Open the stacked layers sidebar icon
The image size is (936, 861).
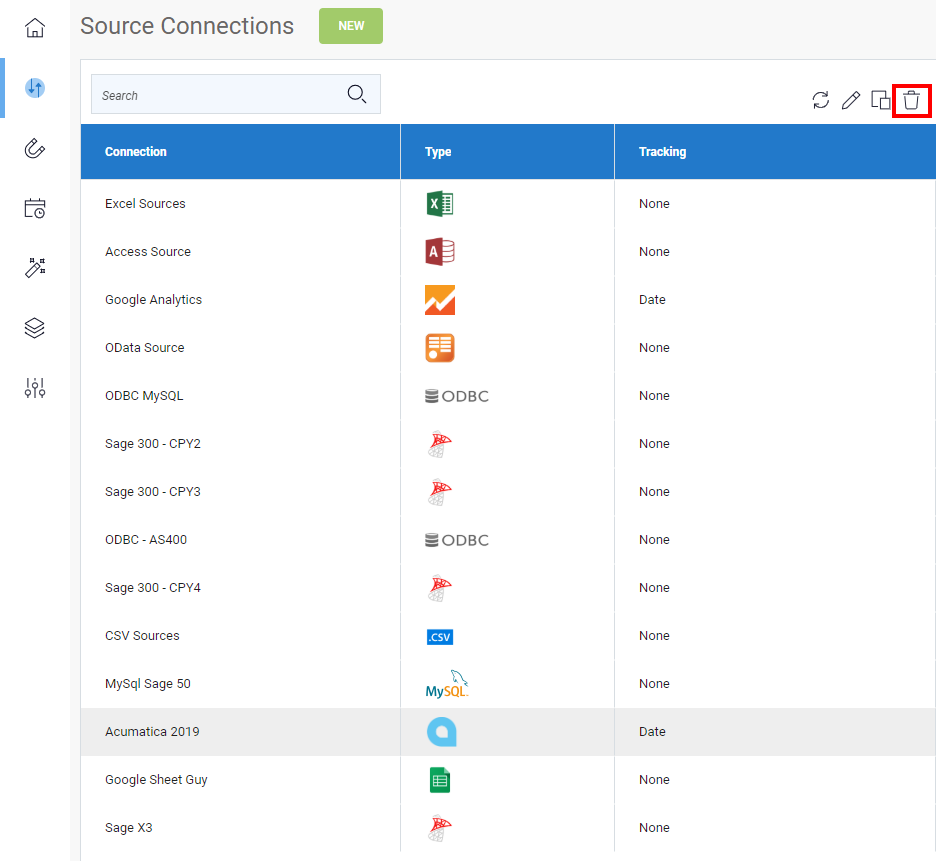click(x=35, y=328)
